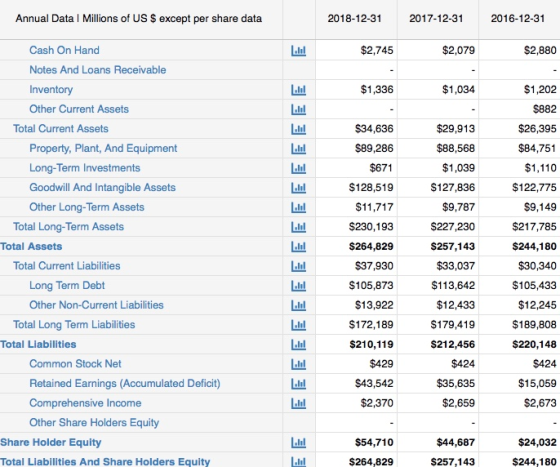560x467 pixels.
Task: Open the Common Stock Net link
Action: click(x=75, y=364)
